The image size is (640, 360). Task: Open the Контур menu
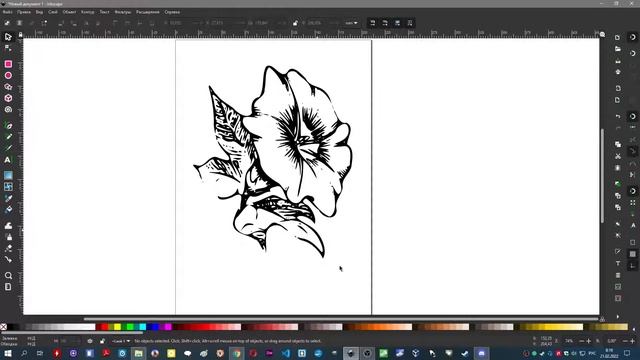(x=87, y=12)
